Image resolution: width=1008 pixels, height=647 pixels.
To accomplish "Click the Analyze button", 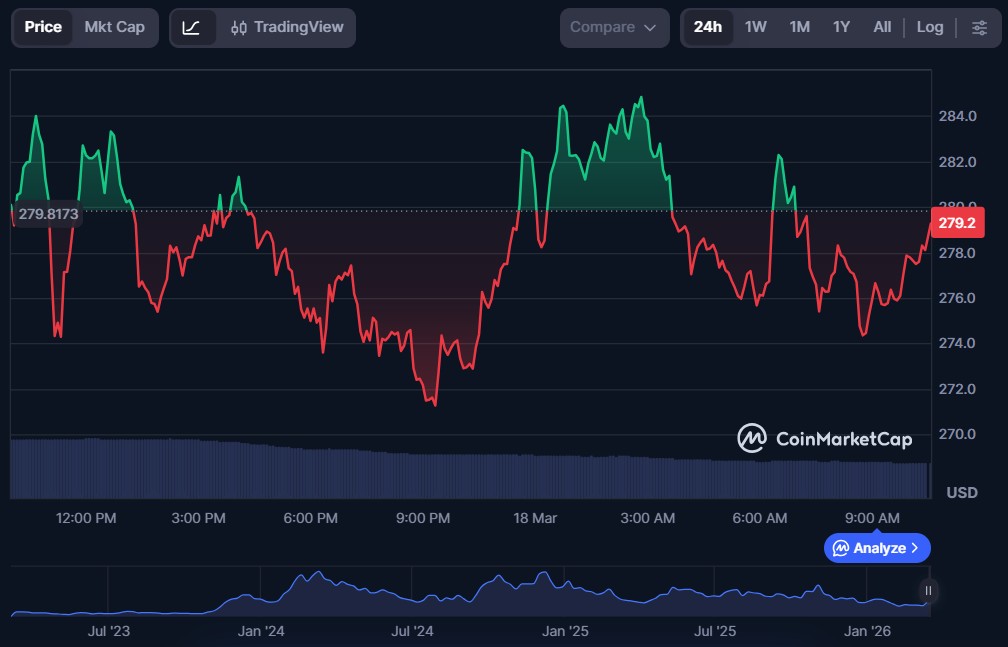I will click(877, 548).
